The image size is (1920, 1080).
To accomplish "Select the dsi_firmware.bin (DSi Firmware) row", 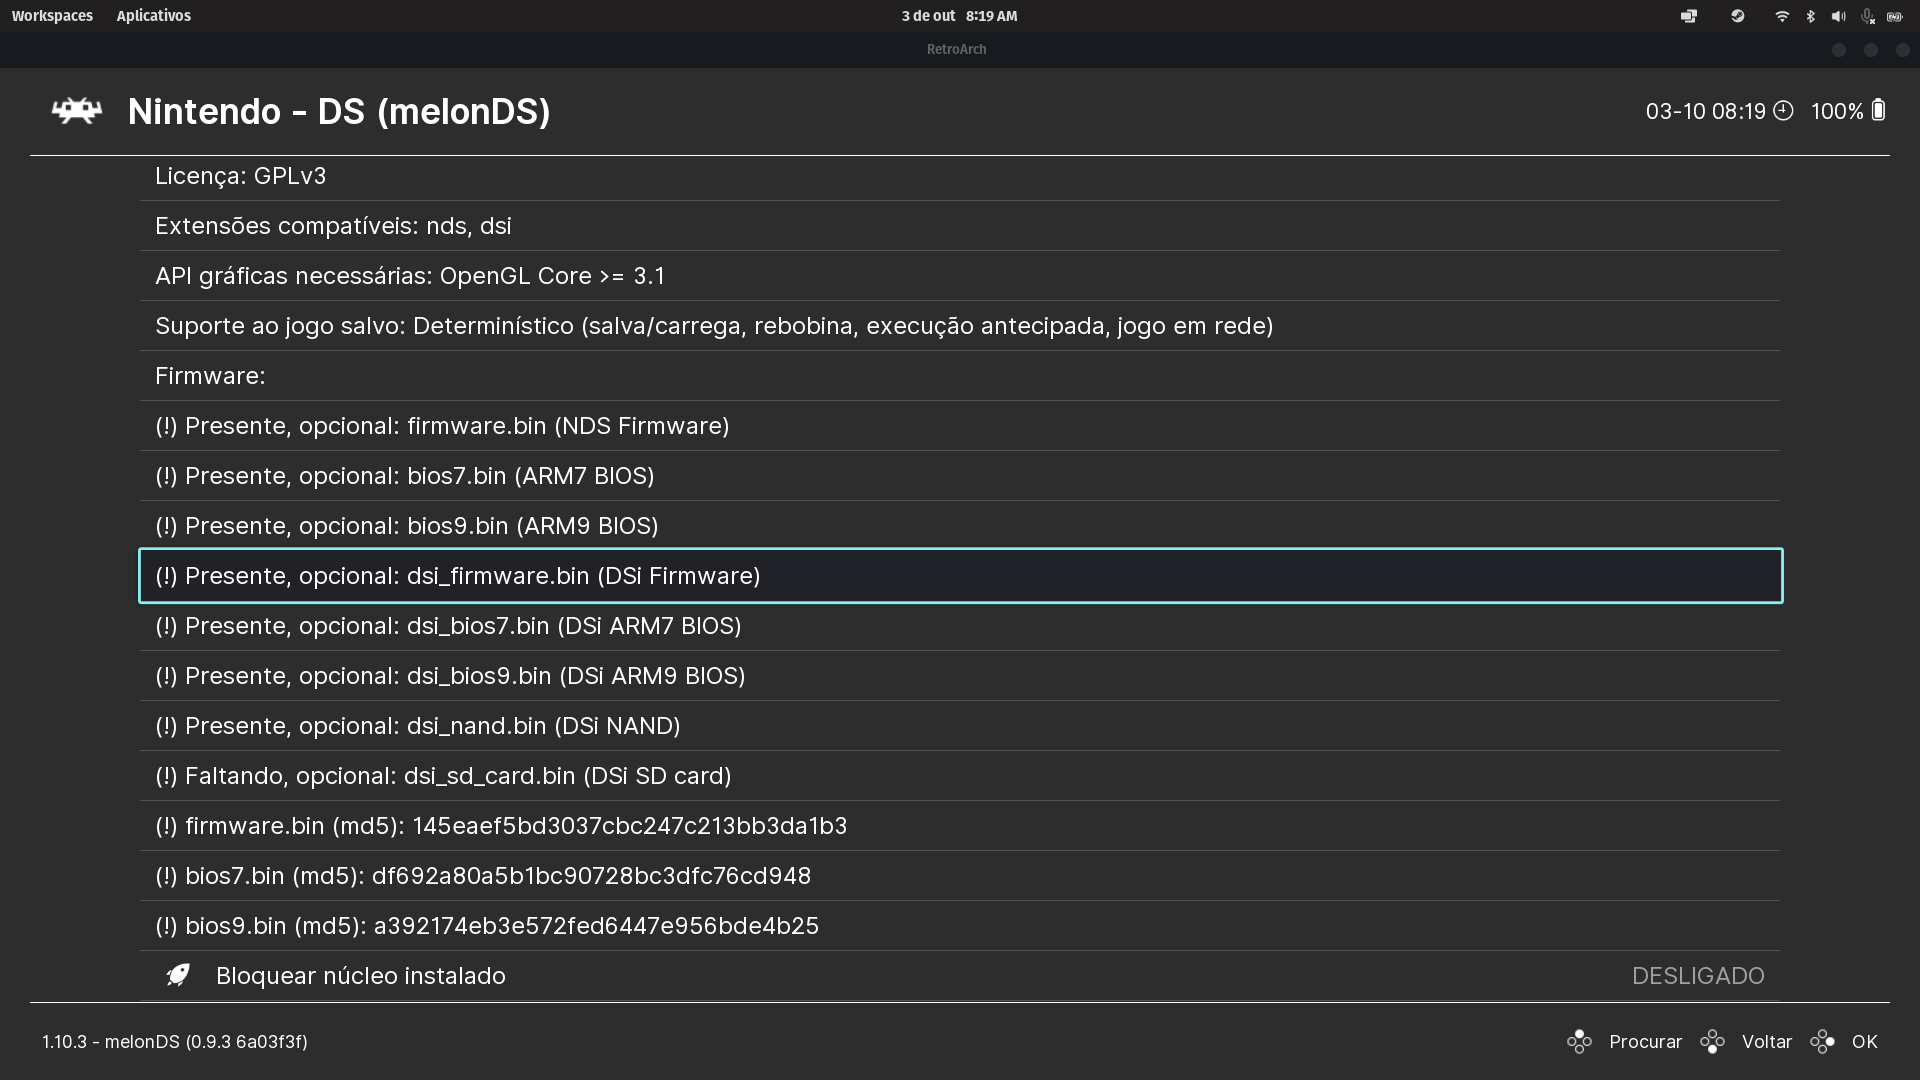I will click(x=960, y=576).
